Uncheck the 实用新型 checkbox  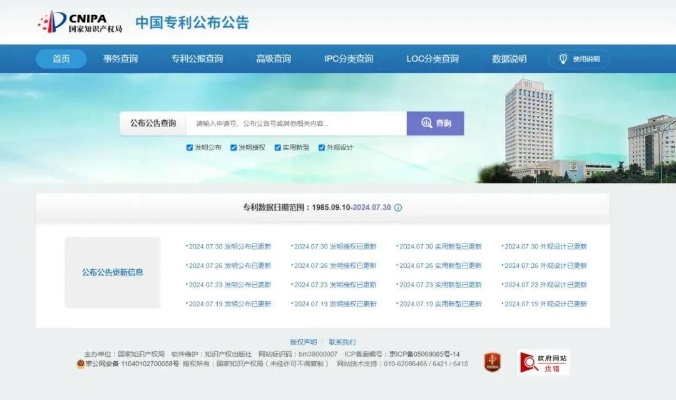click(277, 147)
